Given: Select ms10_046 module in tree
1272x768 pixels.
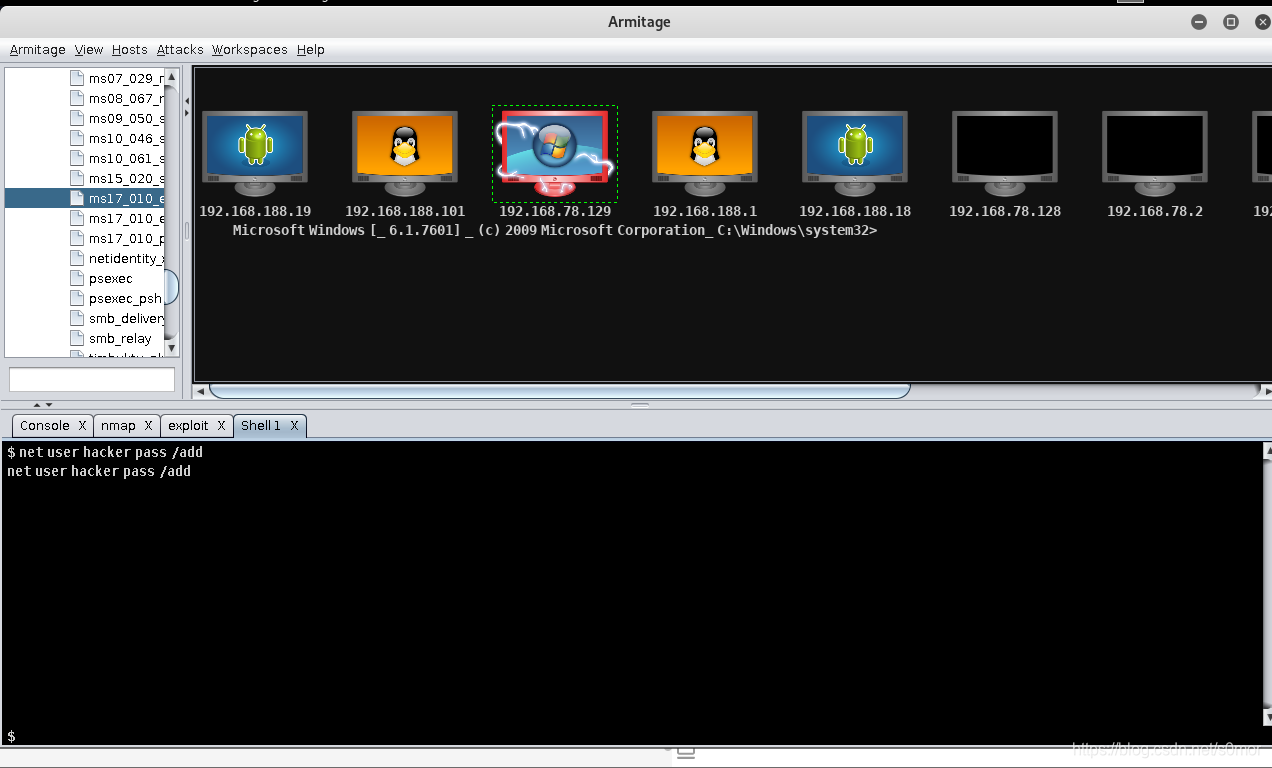Looking at the screenshot, I should coord(118,138).
